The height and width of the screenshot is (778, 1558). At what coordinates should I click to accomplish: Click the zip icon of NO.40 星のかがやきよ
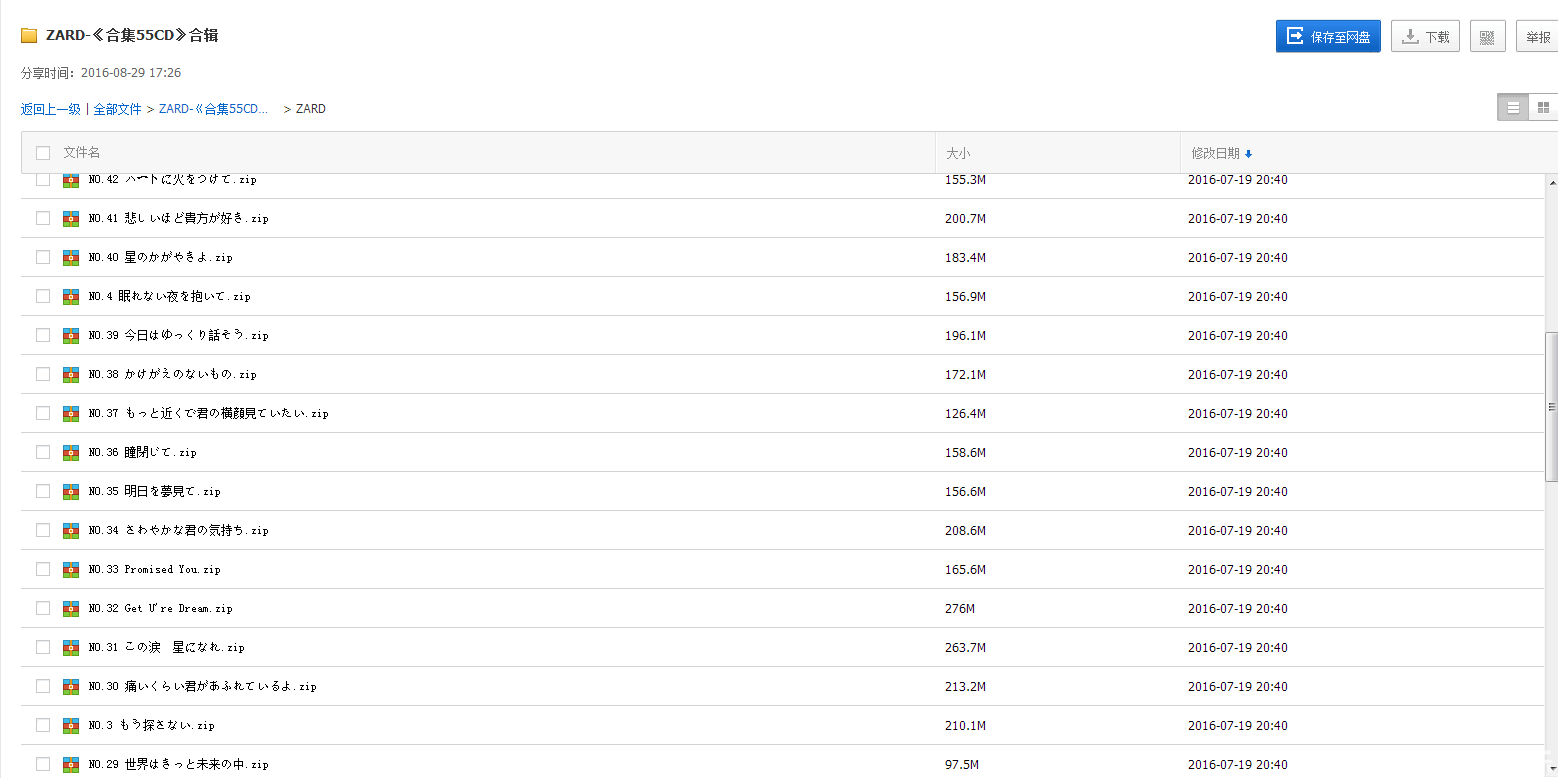[71, 257]
